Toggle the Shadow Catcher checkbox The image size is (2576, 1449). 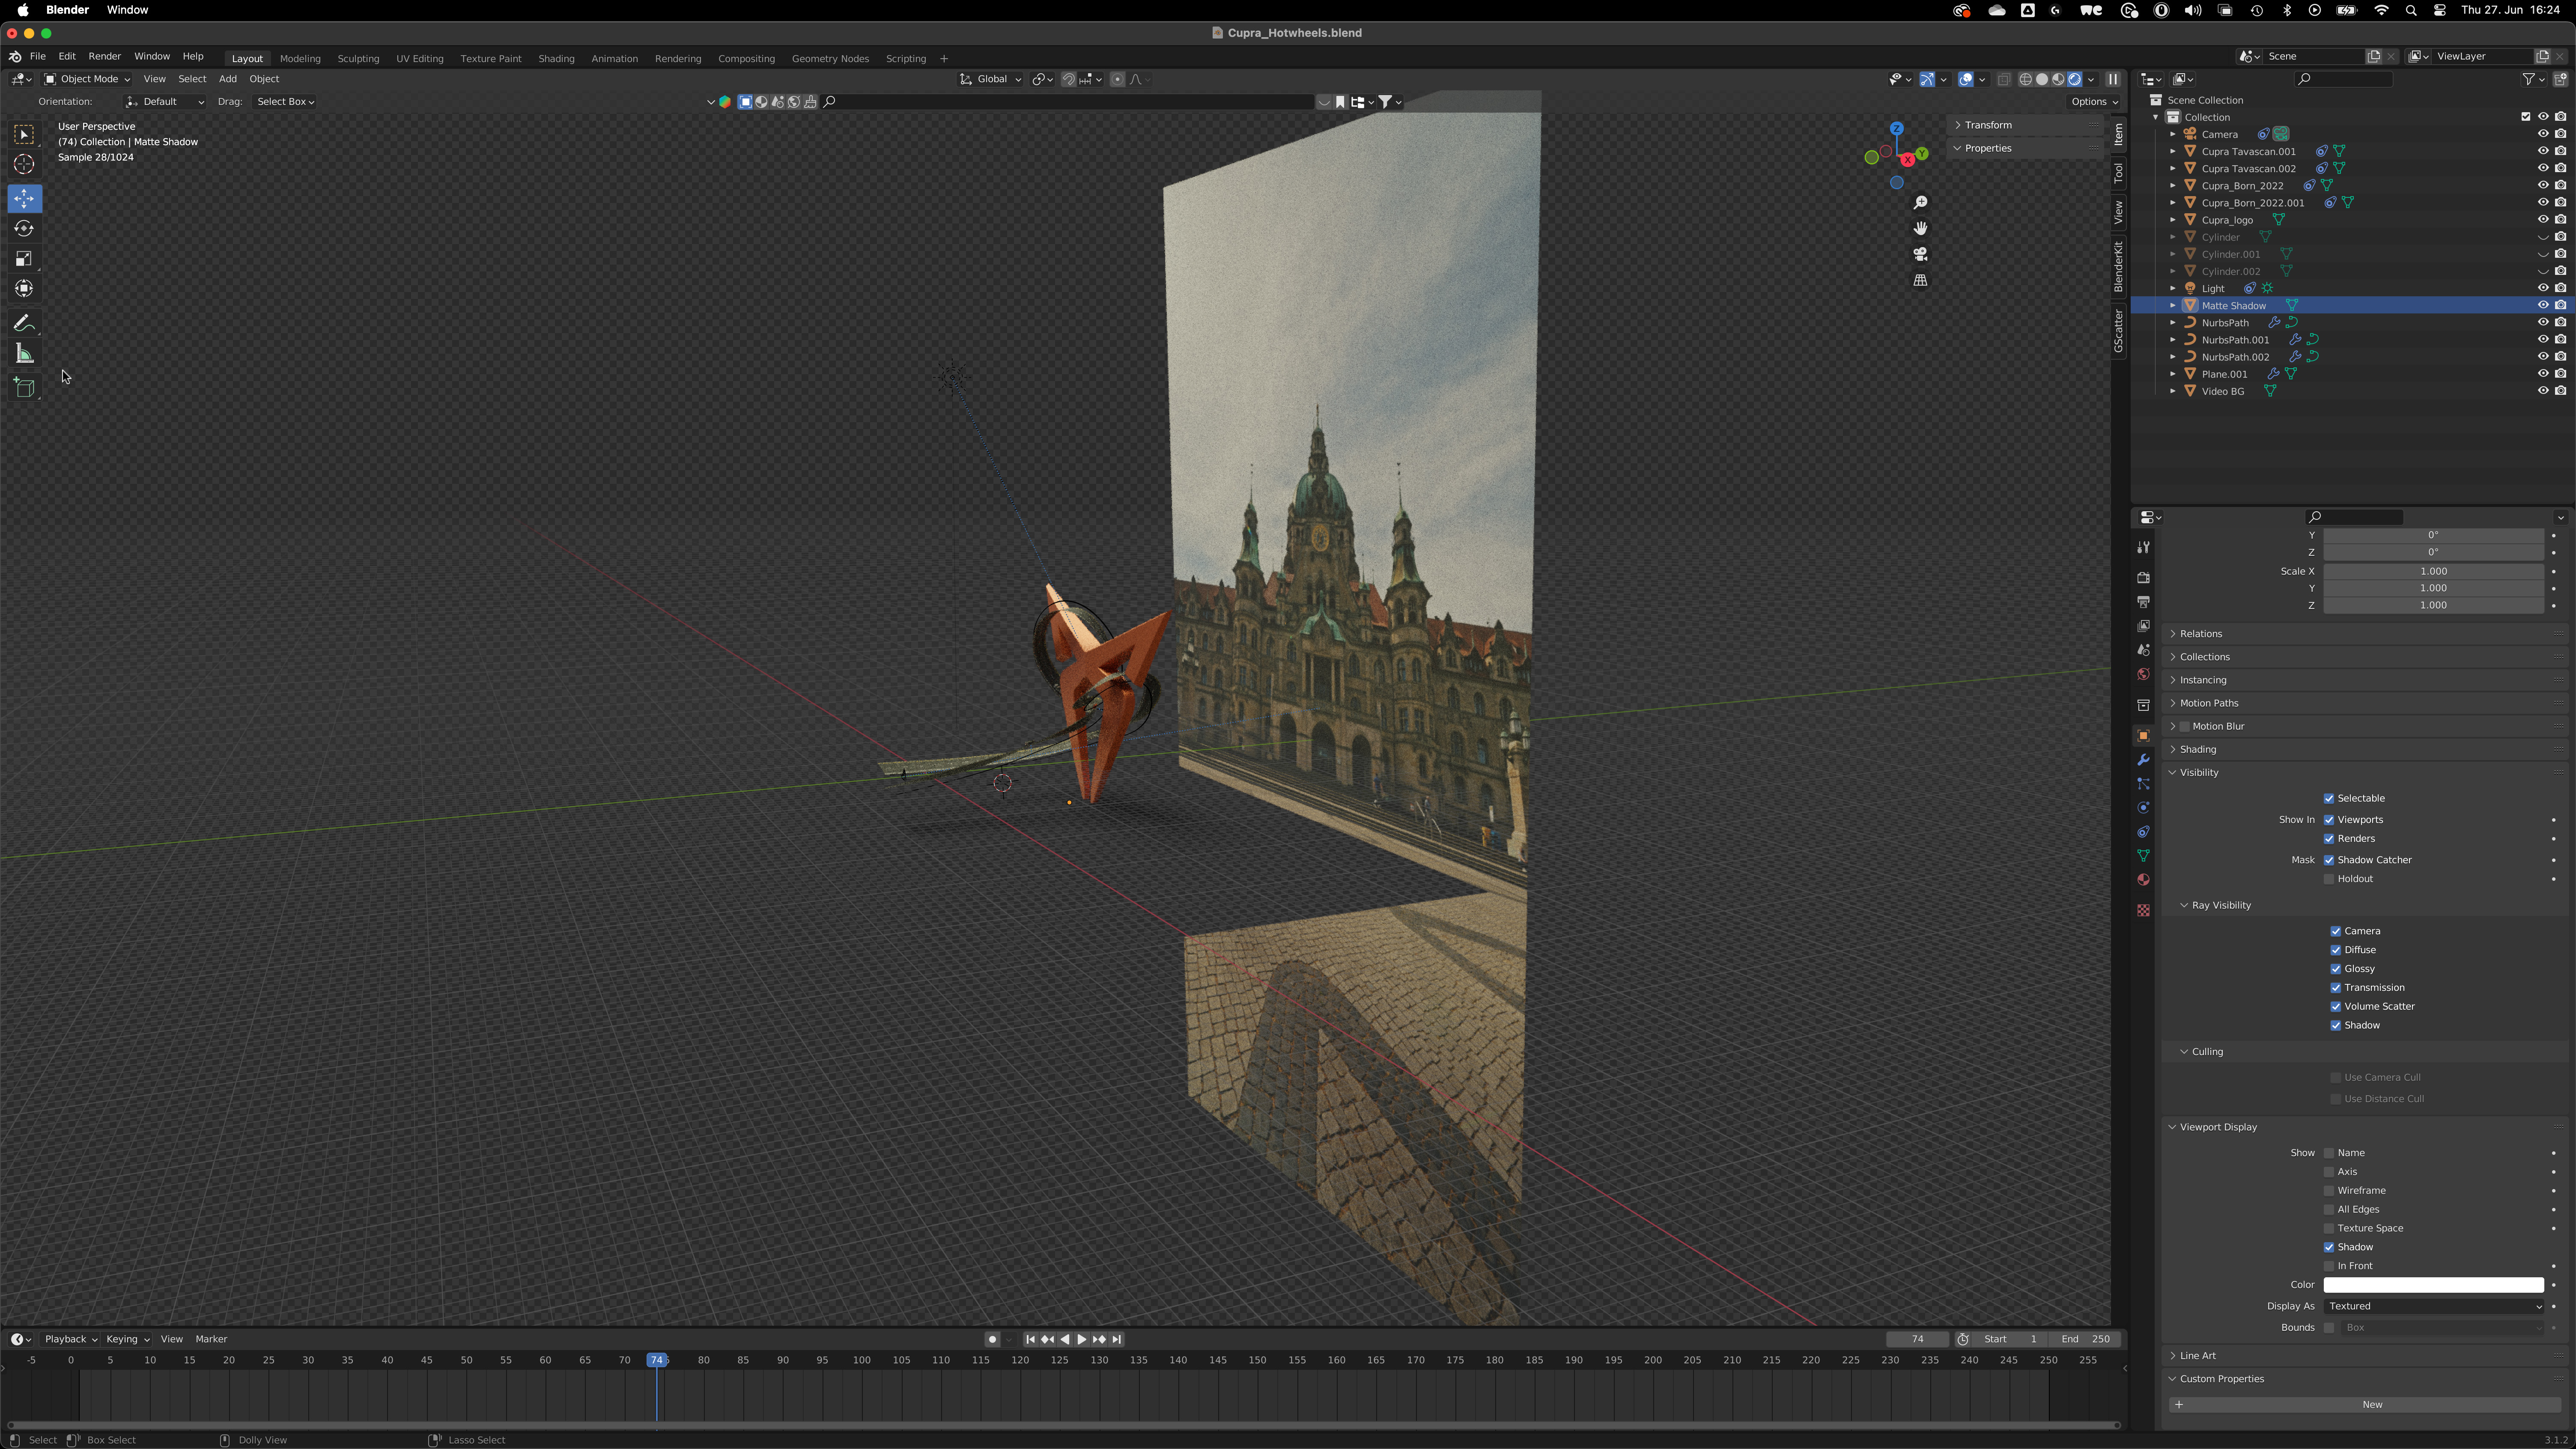pos(2329,860)
